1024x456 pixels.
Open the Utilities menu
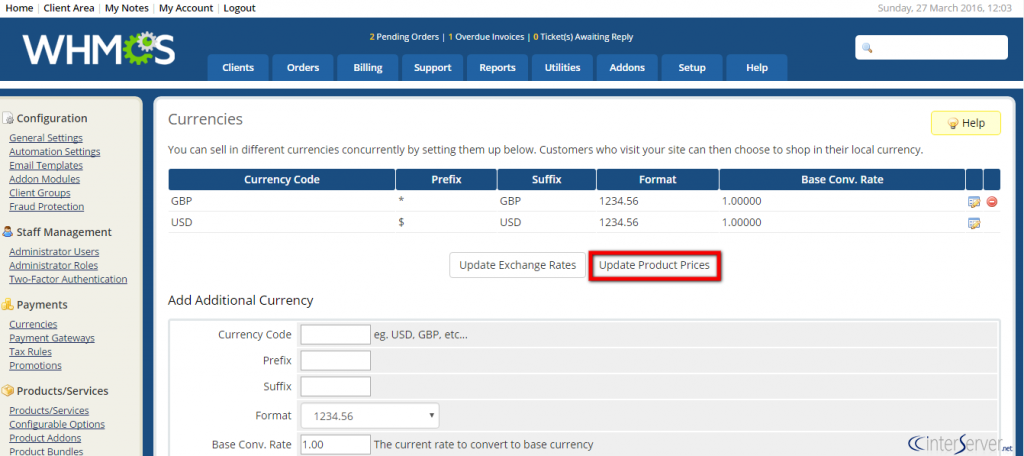tap(562, 68)
